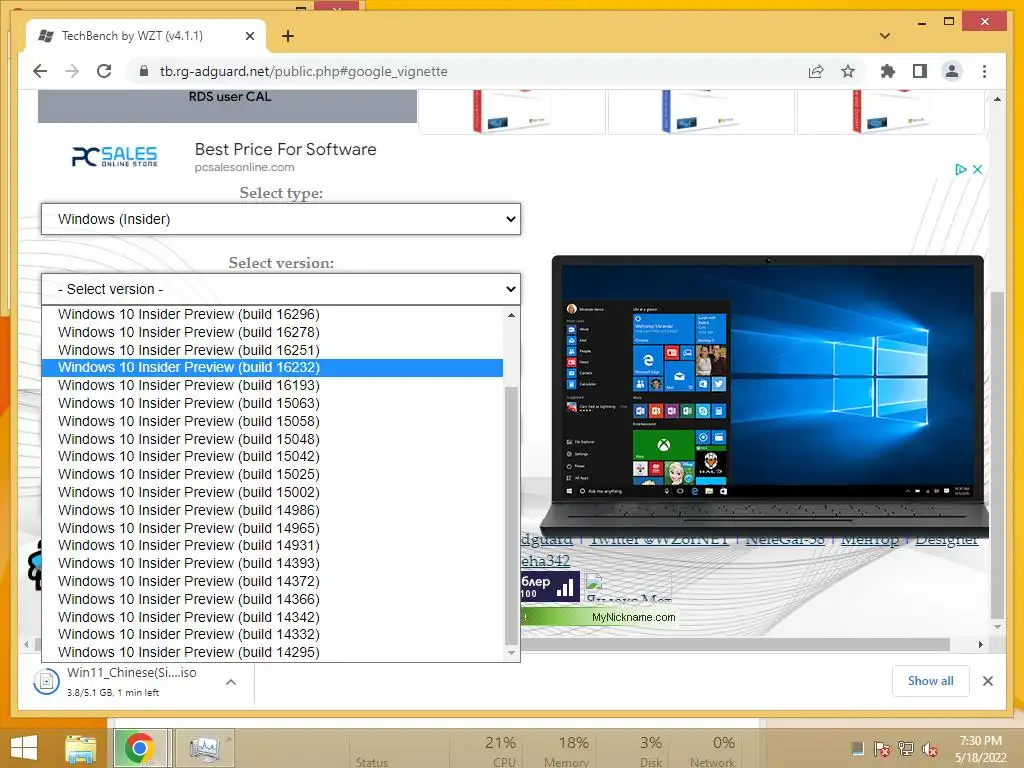Click the network tray icon
The height and width of the screenshot is (768, 1024).
[906, 749]
